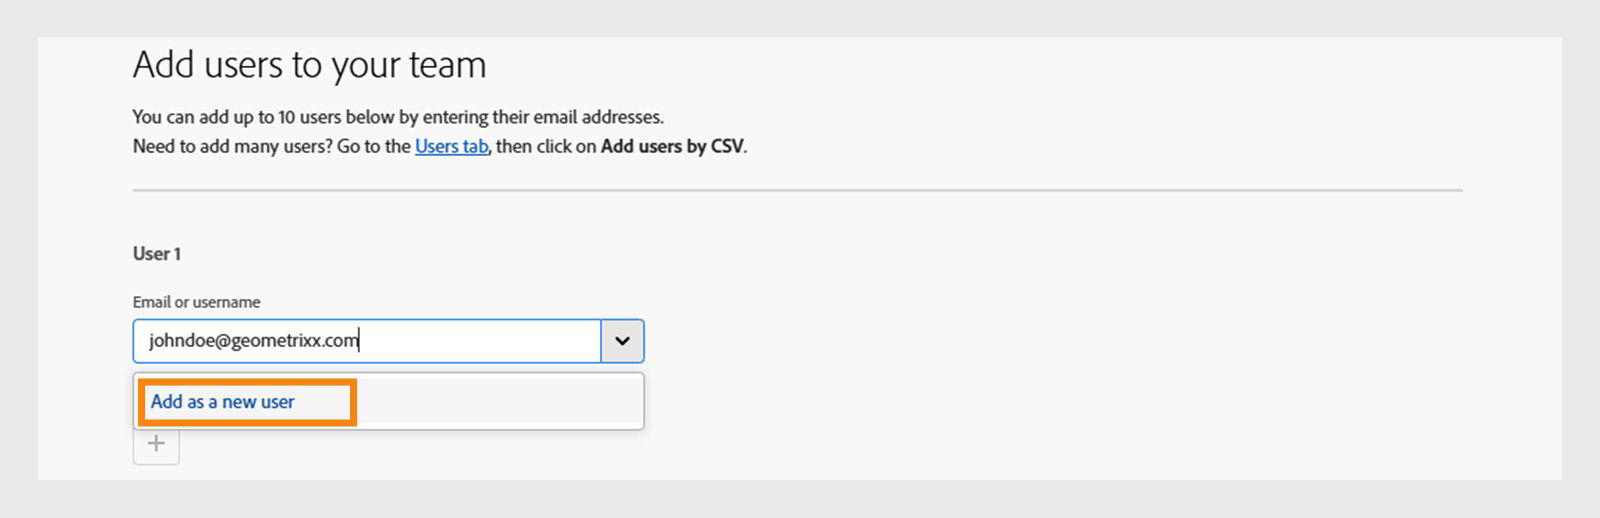Click the "Go to the" text before Users tab

pyautogui.click(x=374, y=146)
